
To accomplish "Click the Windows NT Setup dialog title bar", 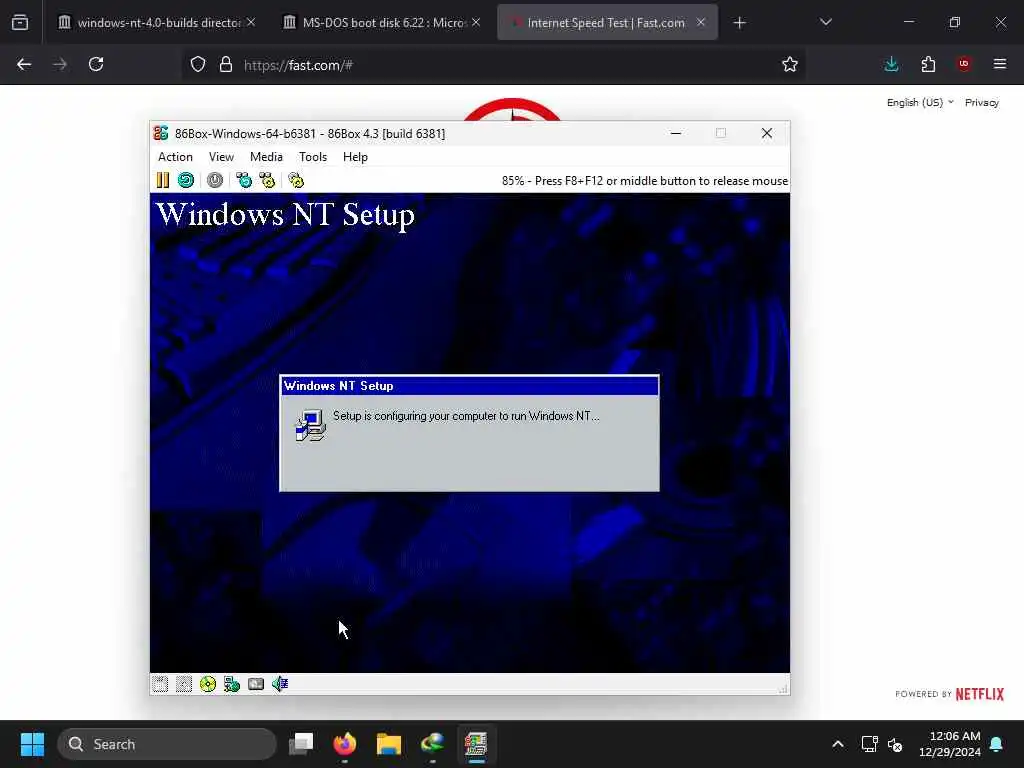I will pos(469,386).
